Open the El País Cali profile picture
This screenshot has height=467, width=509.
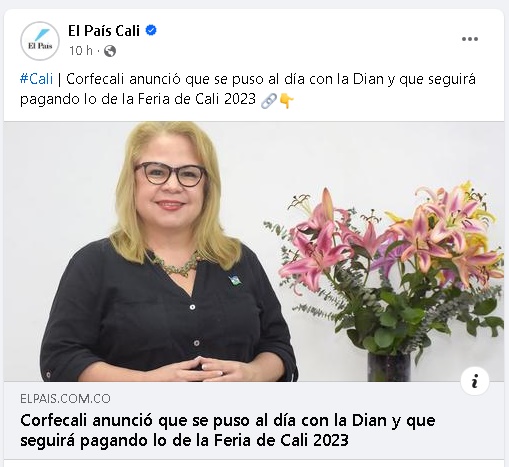(x=40, y=41)
